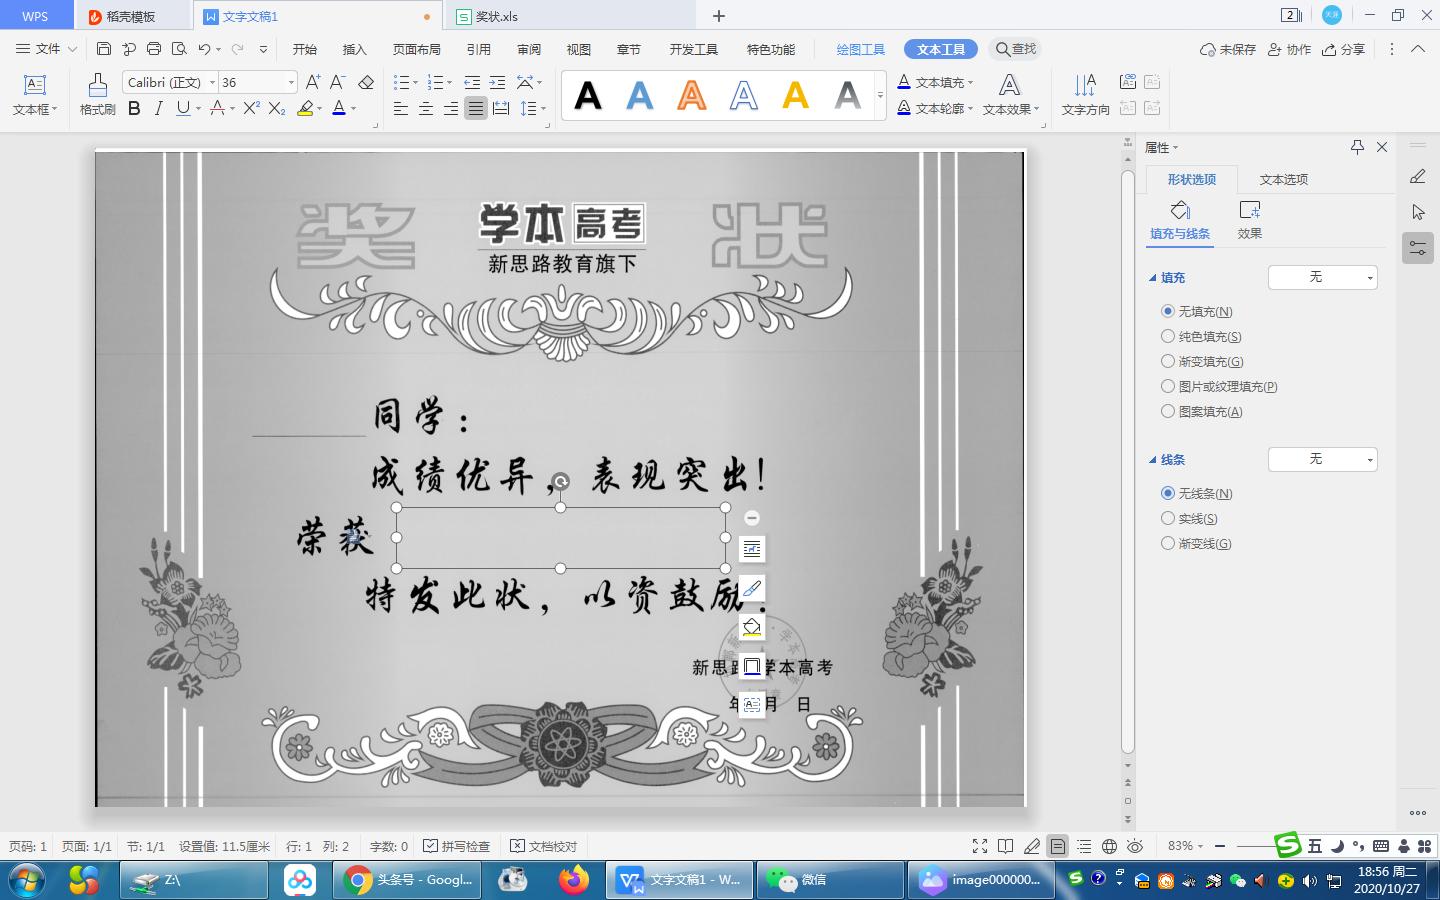
Task: Click the Unsaved (未保存) cloud button
Action: pyautogui.click(x=1228, y=49)
